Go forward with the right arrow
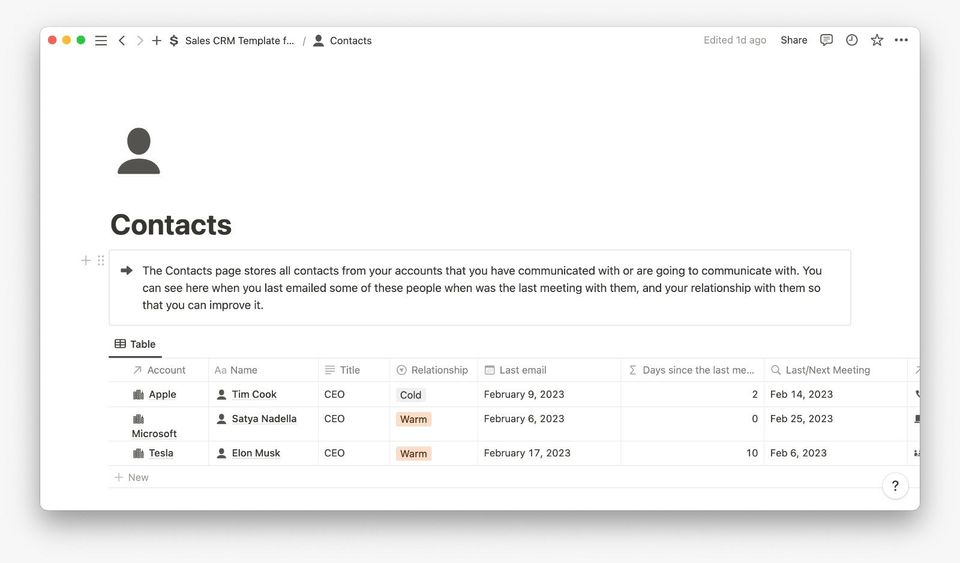Image resolution: width=960 pixels, height=563 pixels. 139,41
